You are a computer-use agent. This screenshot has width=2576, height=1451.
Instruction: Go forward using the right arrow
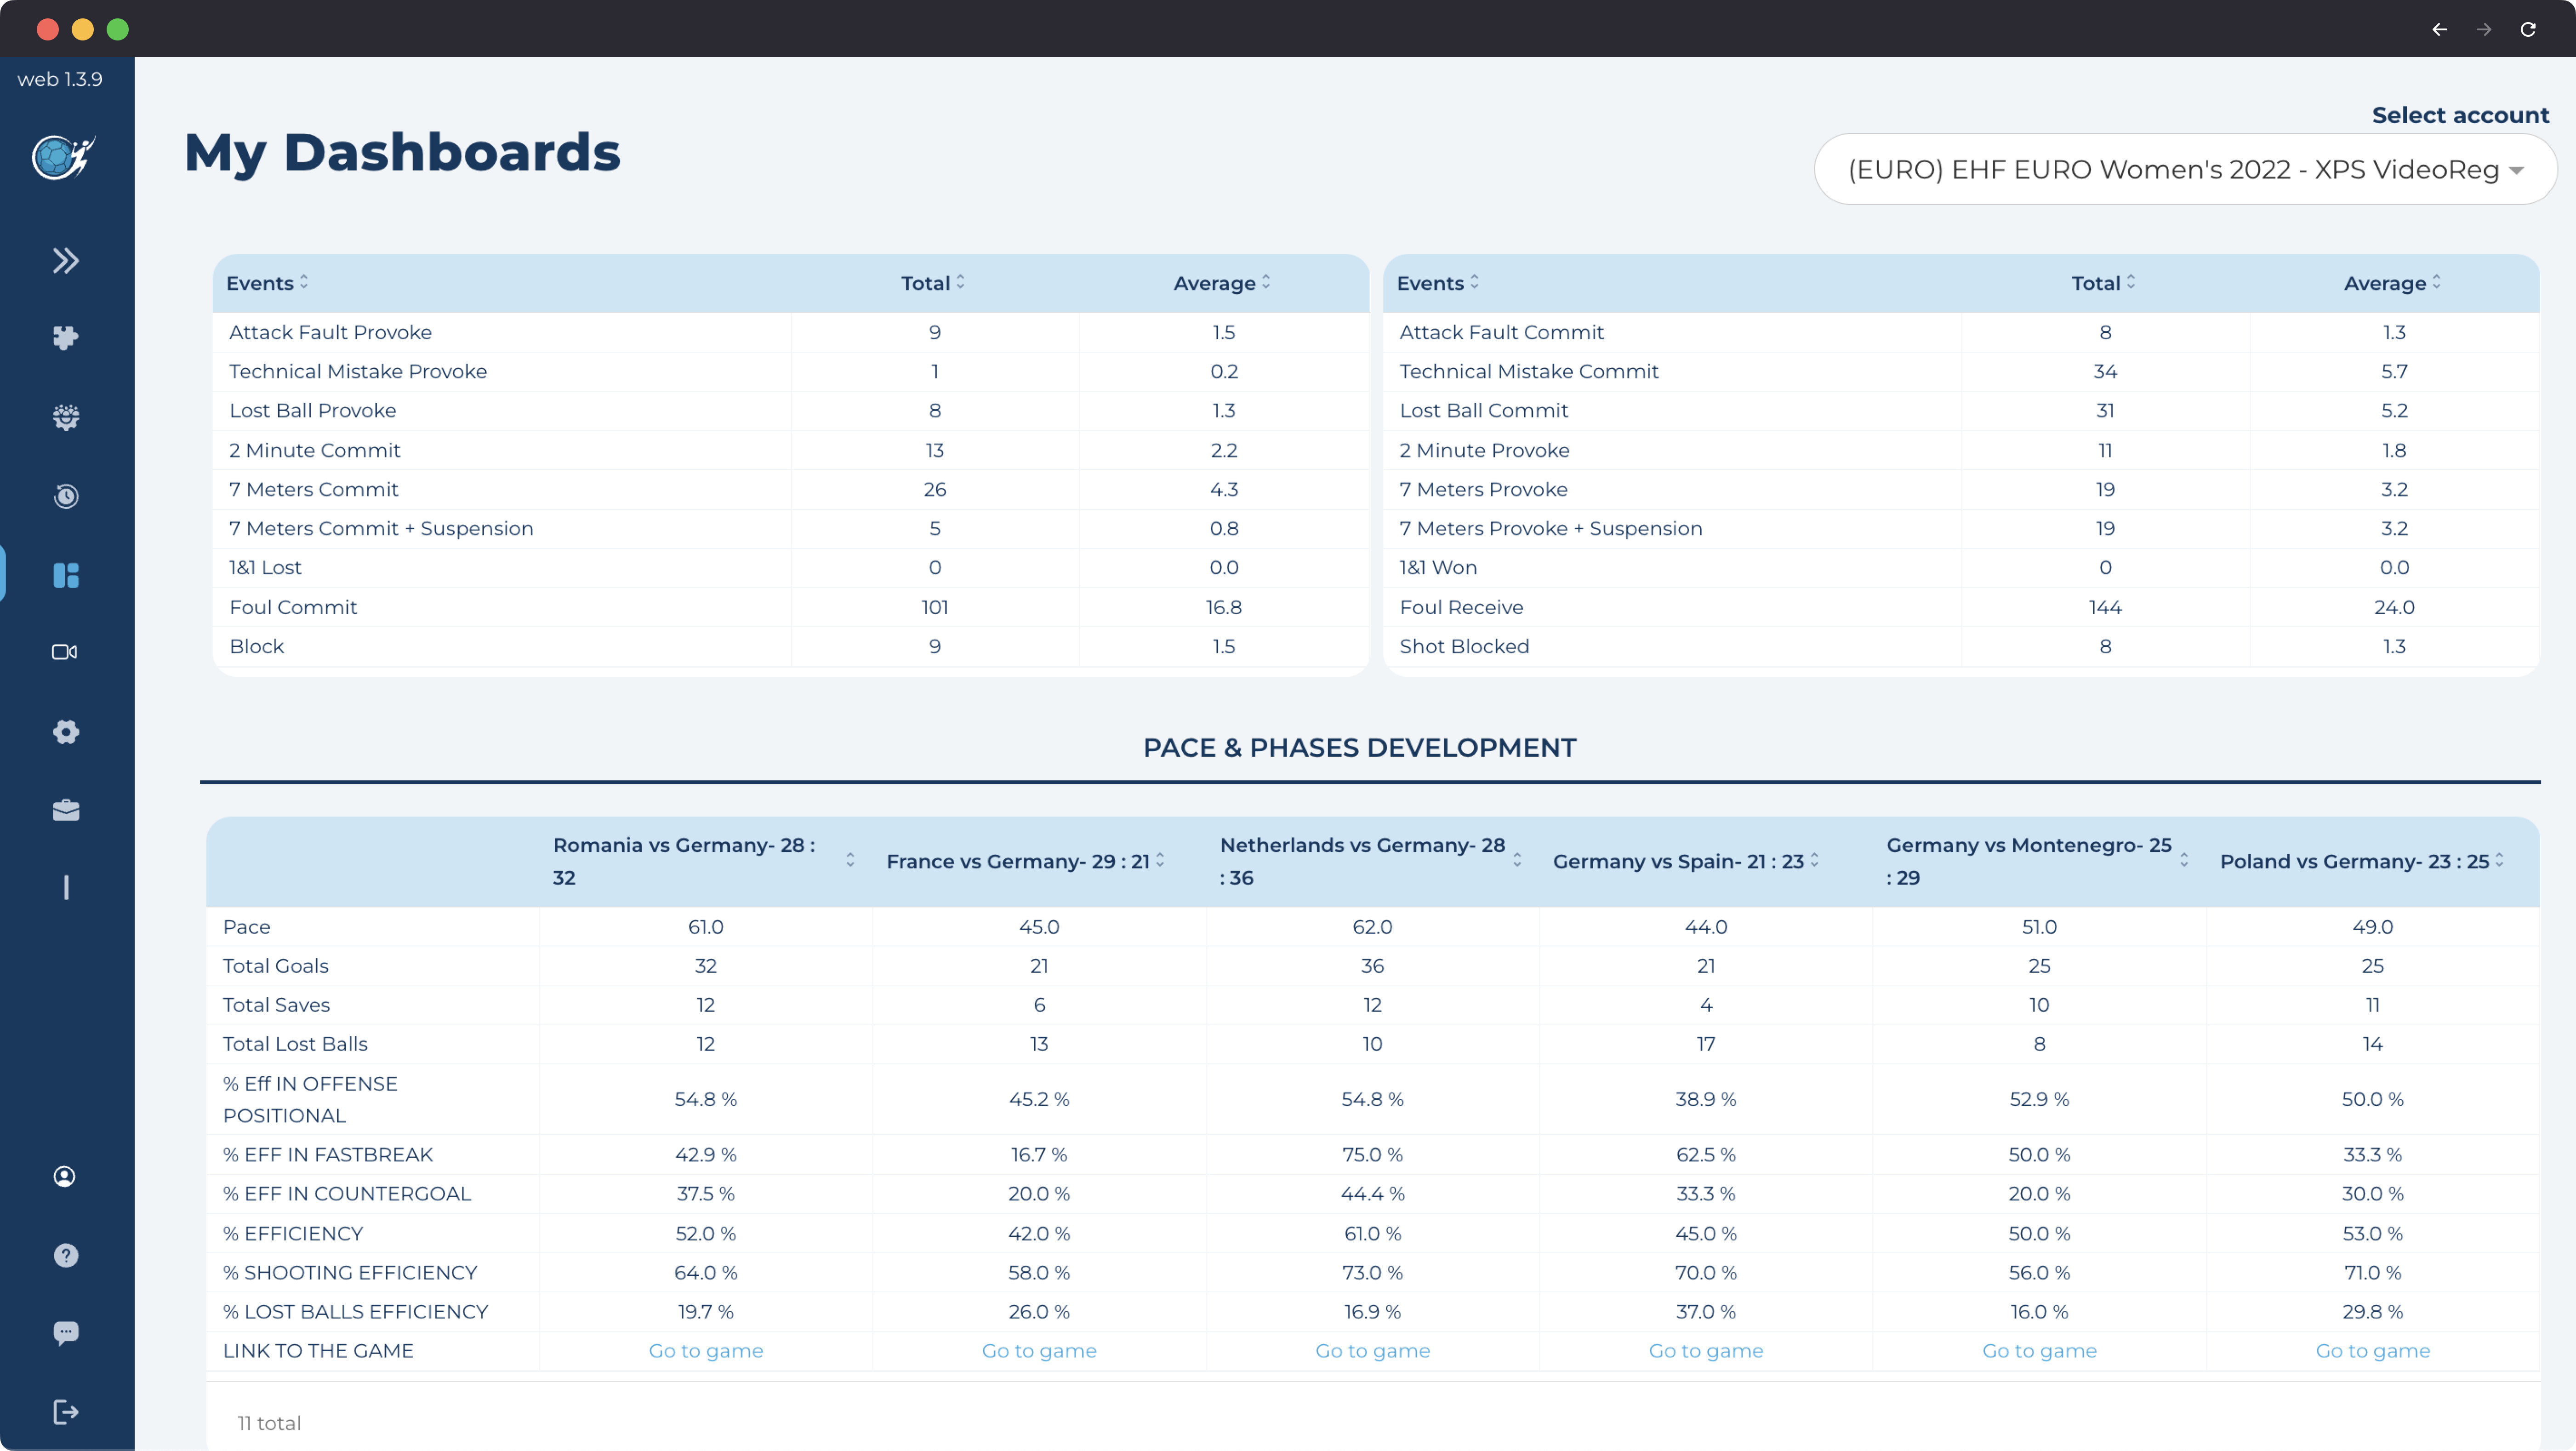[x=2484, y=29]
